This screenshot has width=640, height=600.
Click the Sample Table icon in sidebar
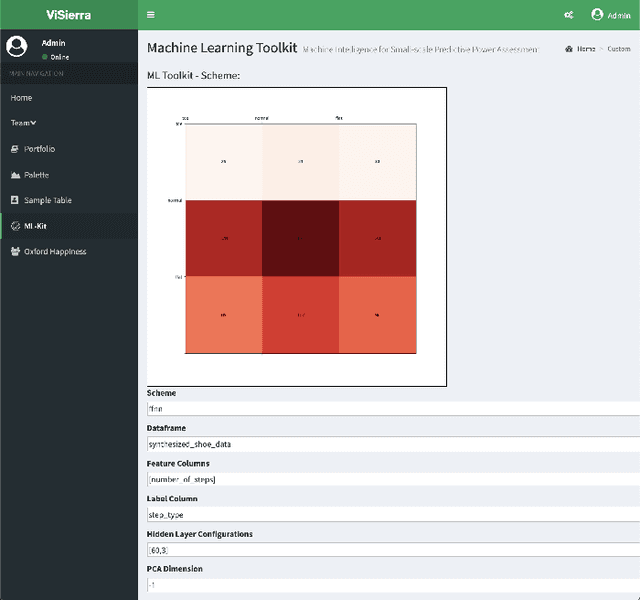point(15,200)
